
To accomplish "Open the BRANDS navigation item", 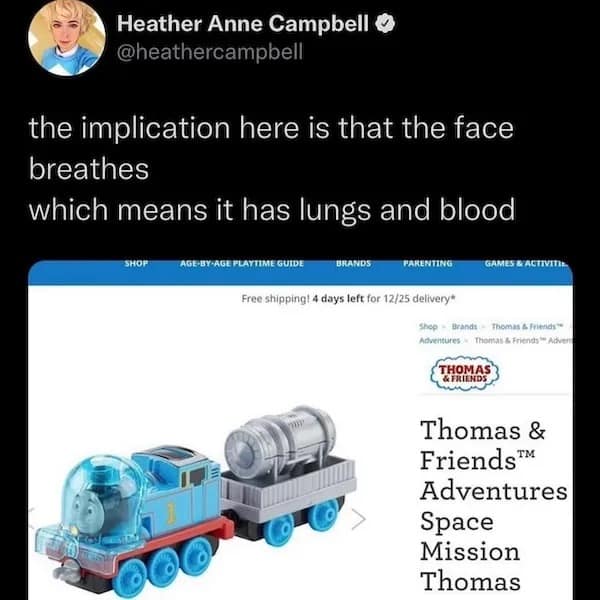I will point(354,264).
